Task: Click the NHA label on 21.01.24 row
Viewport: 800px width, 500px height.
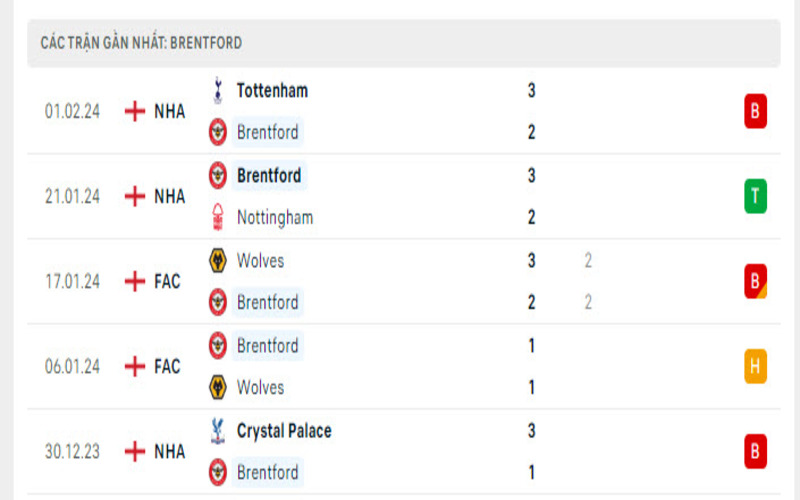Action: (x=169, y=196)
